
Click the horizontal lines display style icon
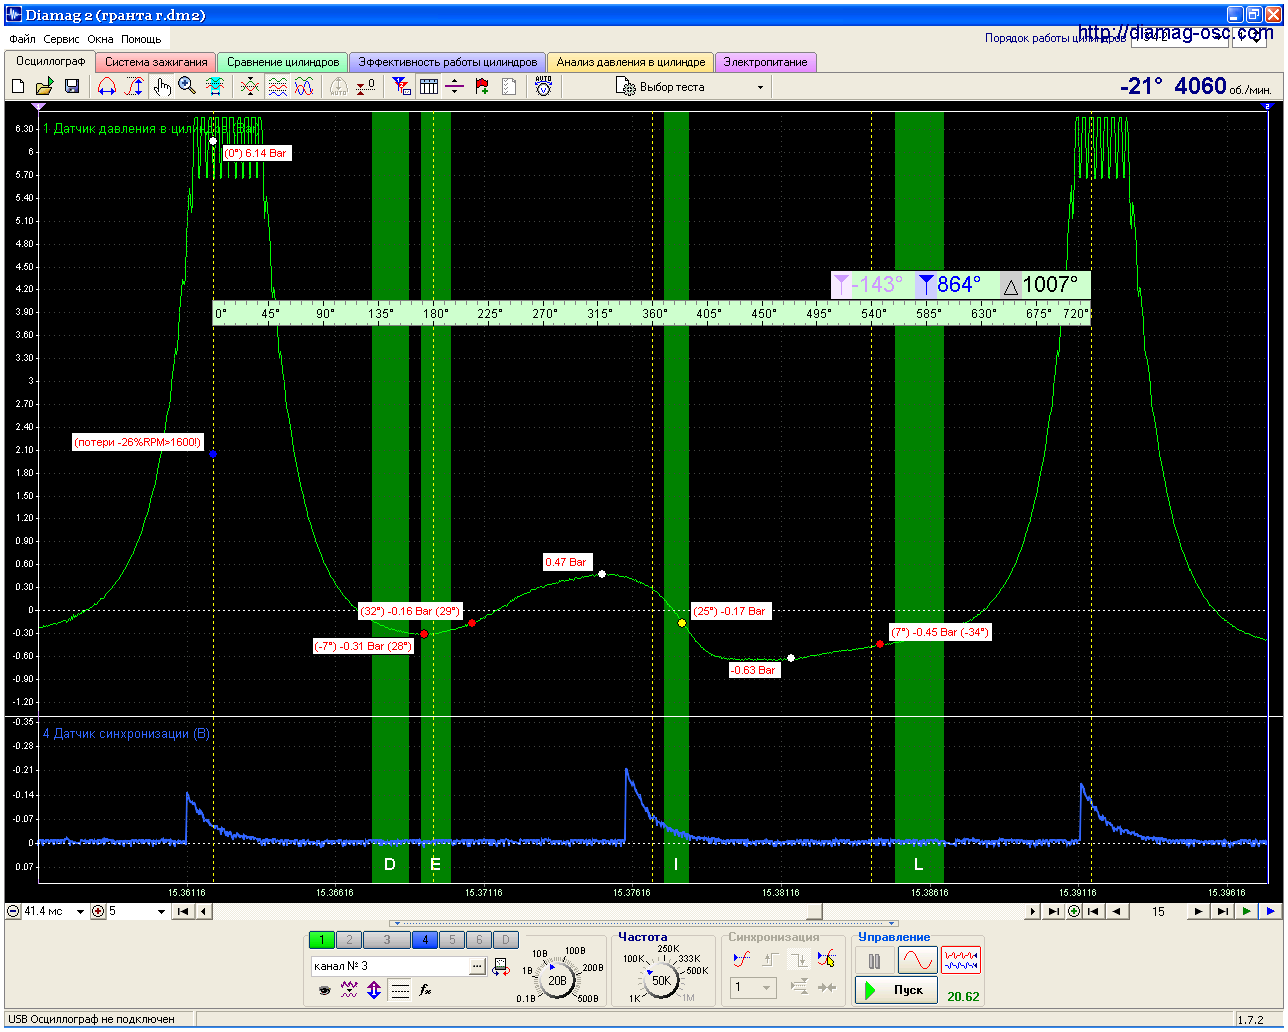pos(400,990)
